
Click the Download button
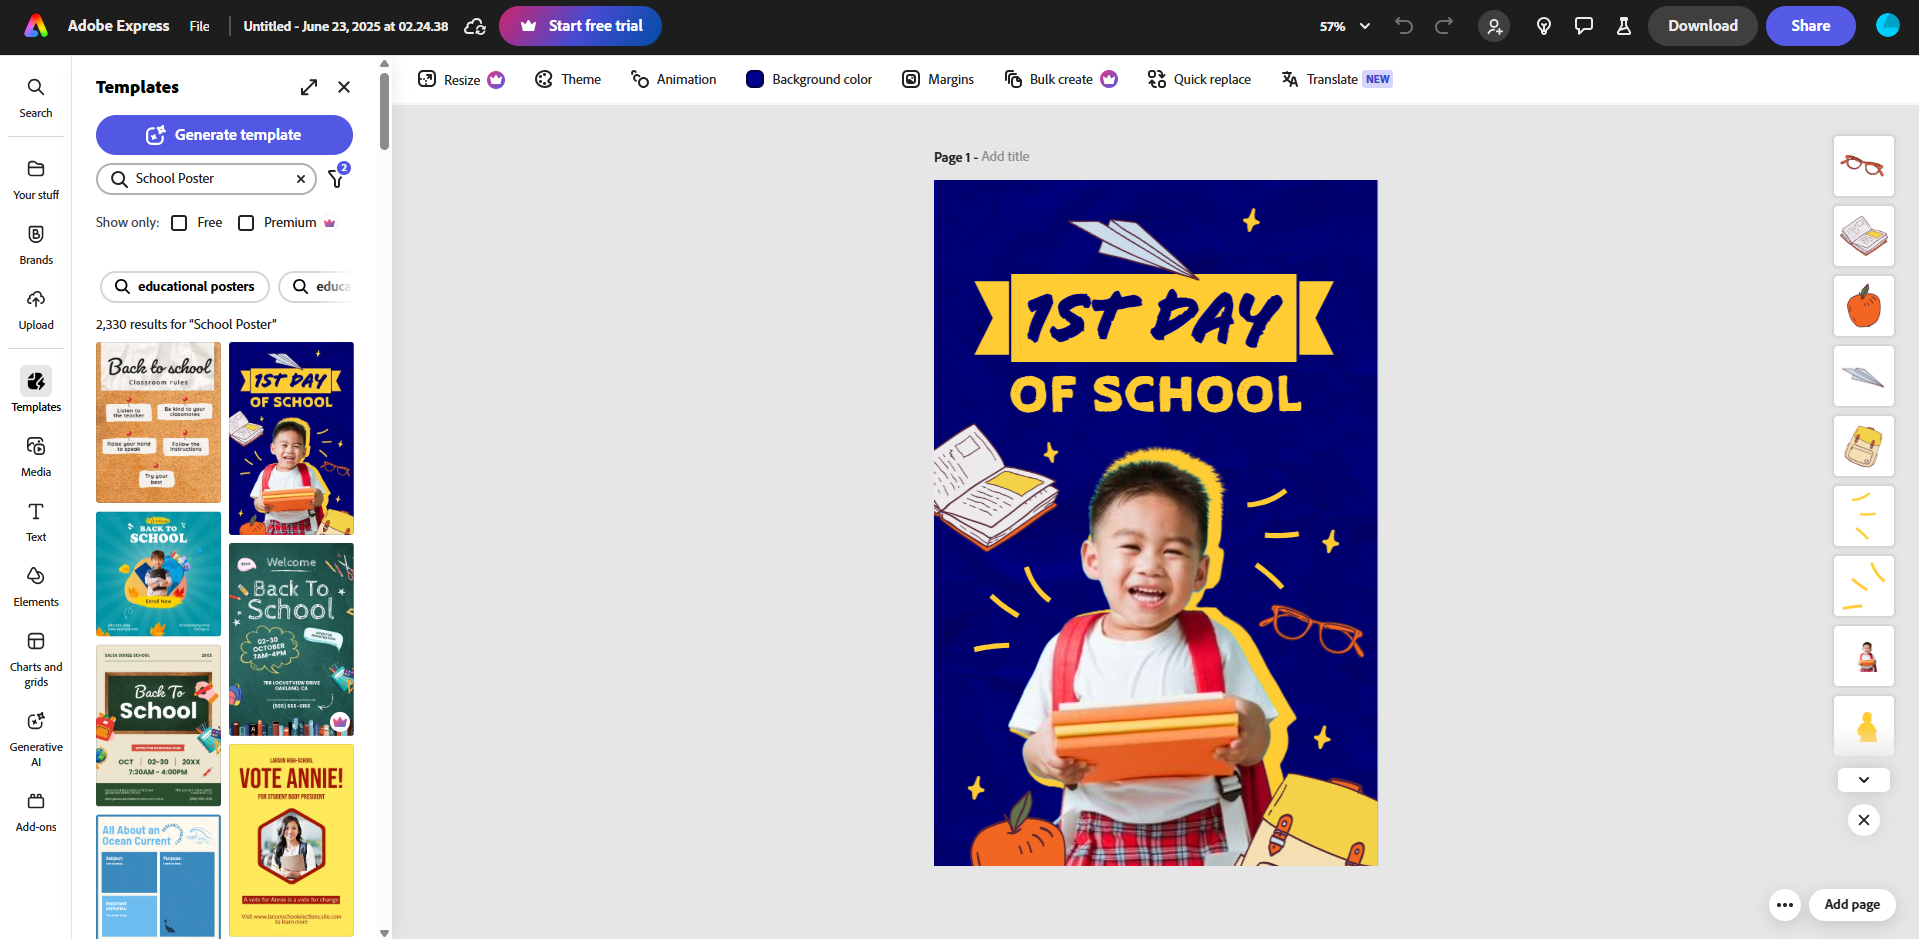coord(1702,26)
